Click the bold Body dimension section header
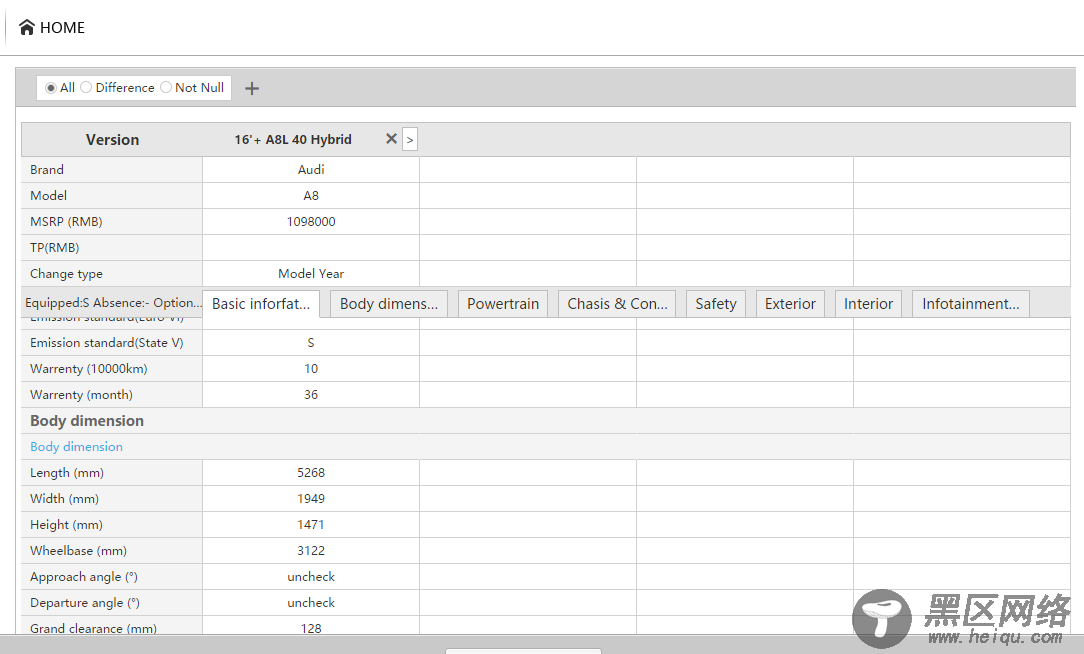The image size is (1084, 654). tap(87, 421)
